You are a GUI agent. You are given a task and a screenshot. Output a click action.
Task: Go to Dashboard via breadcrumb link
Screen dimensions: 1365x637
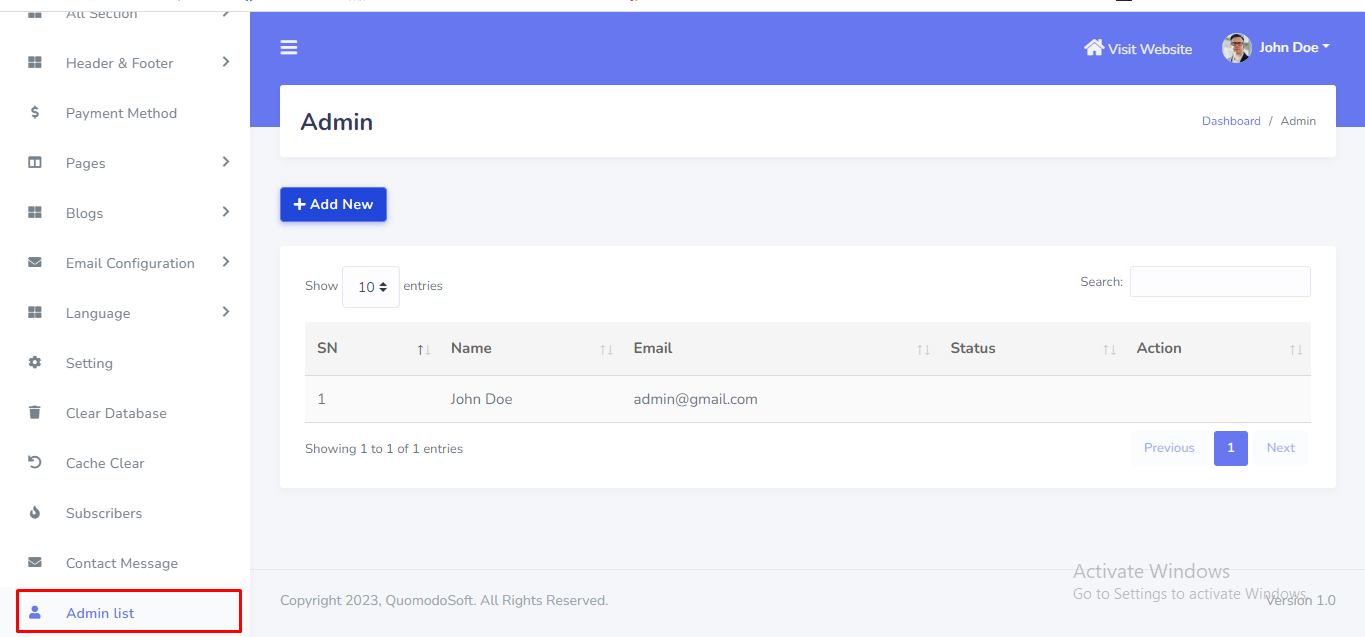pyautogui.click(x=1231, y=121)
